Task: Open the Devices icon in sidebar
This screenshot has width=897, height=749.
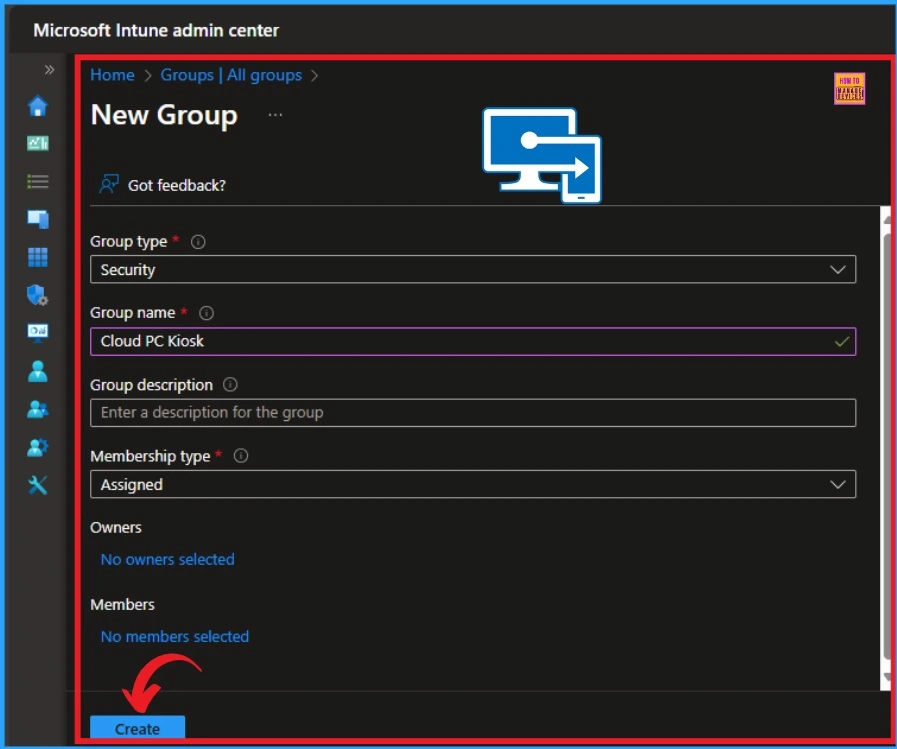Action: [38, 219]
